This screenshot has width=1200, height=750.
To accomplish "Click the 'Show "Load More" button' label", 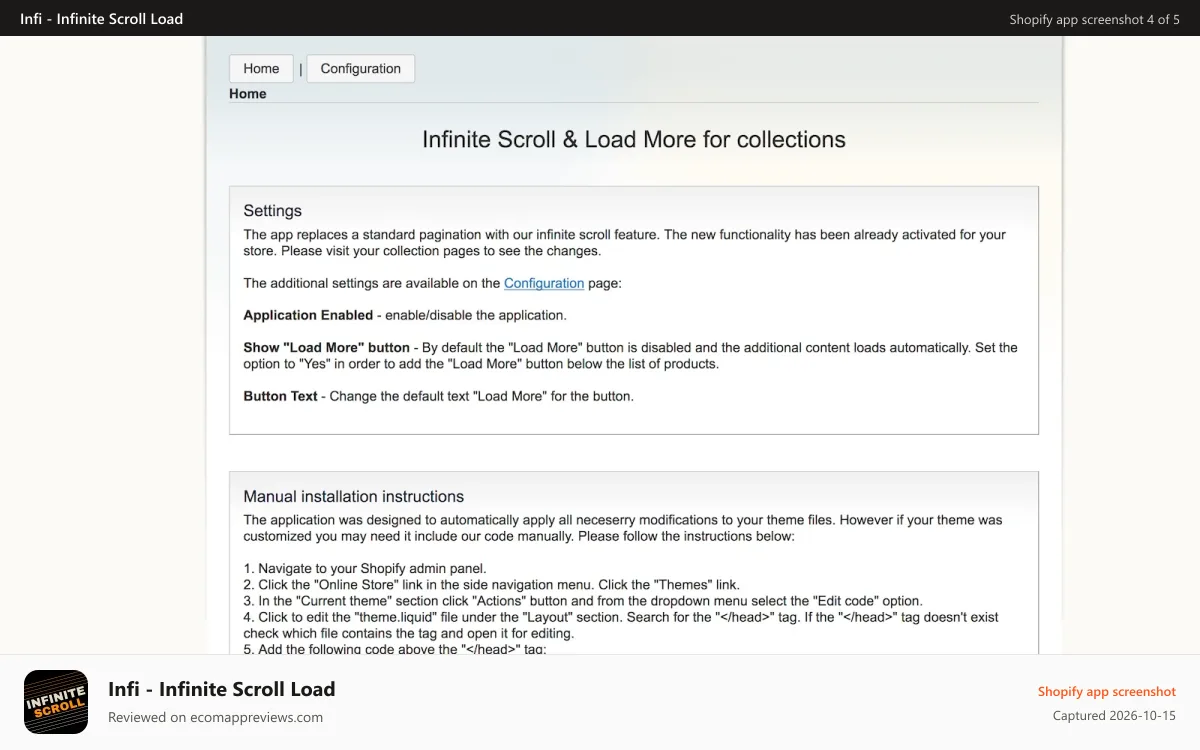I will coord(327,347).
